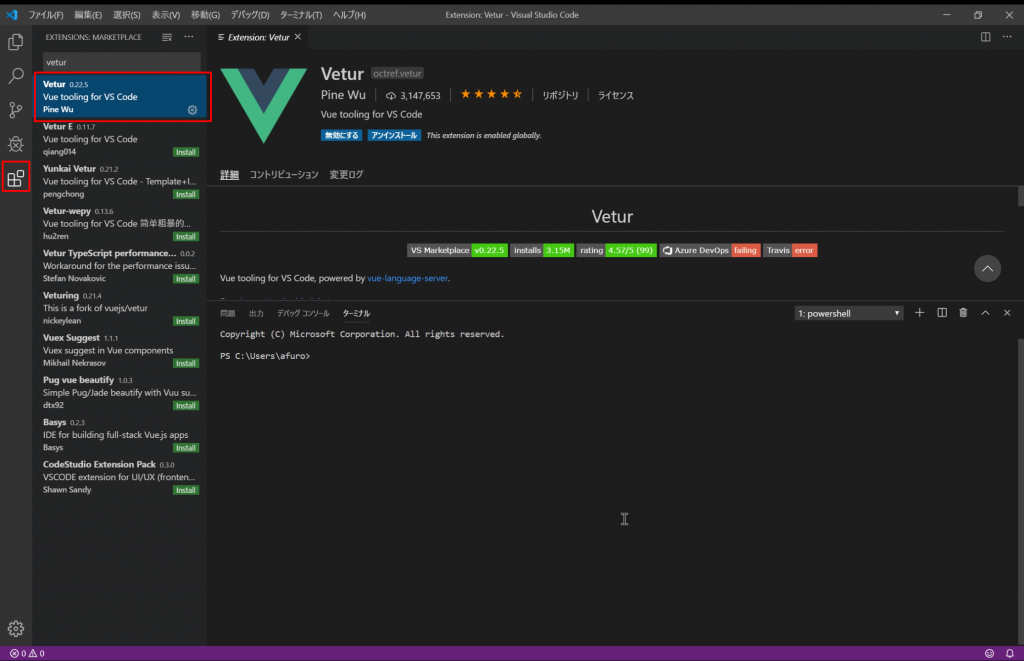The image size is (1024, 661).
Task: Select the Extension: Vetur editor tab
Action: point(259,37)
